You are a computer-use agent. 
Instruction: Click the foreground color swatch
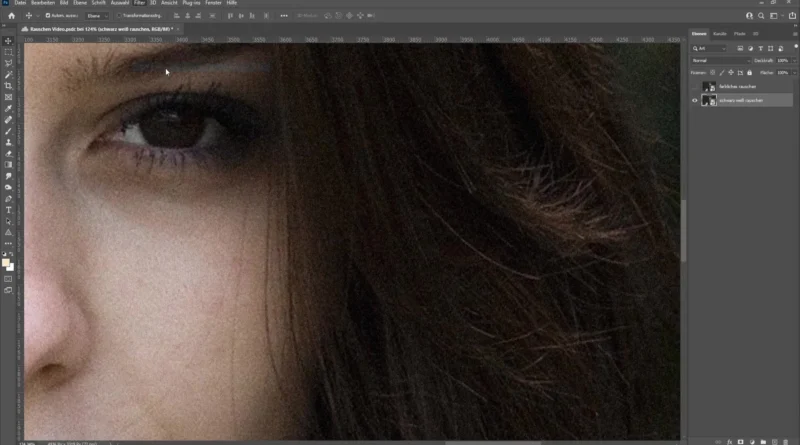[x=6, y=263]
